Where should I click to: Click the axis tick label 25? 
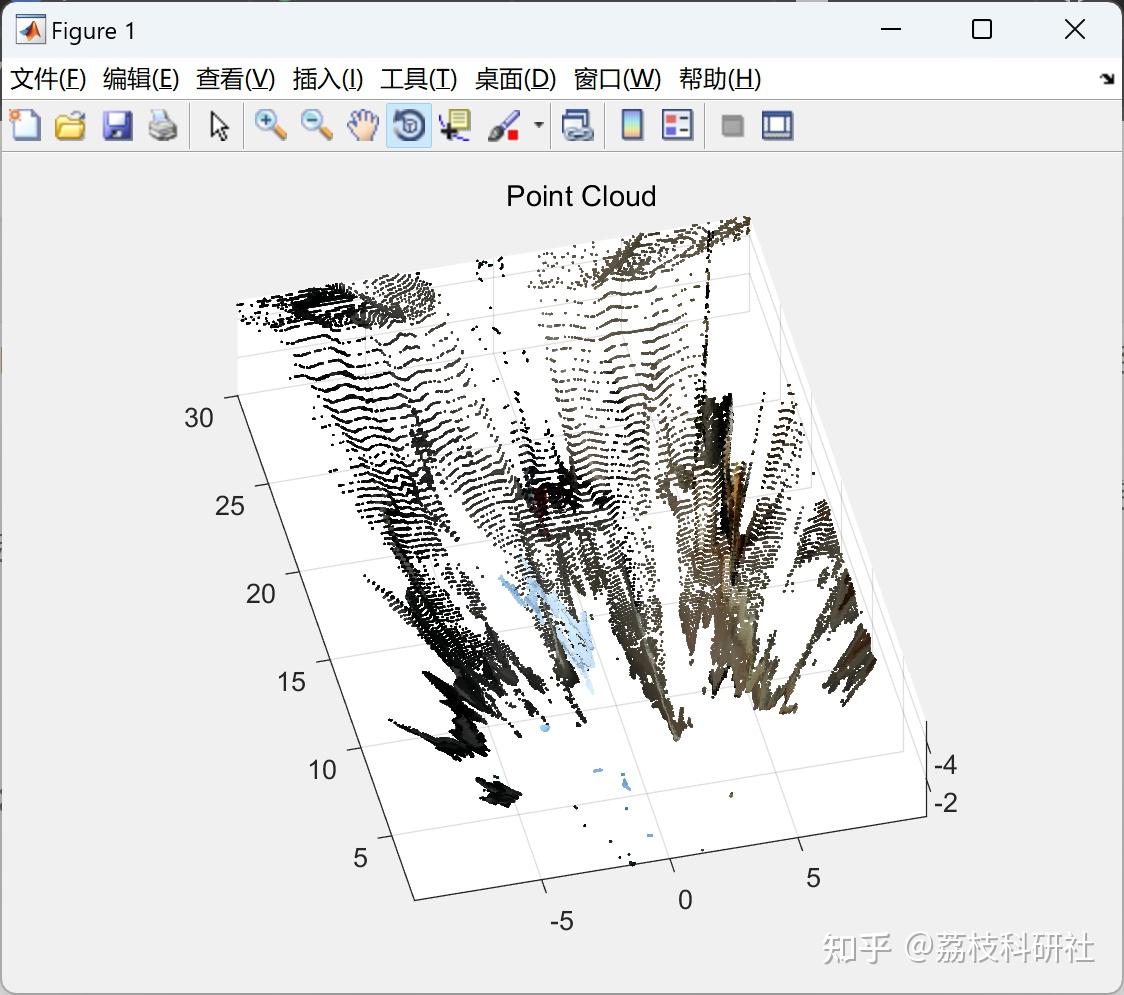coord(229,506)
